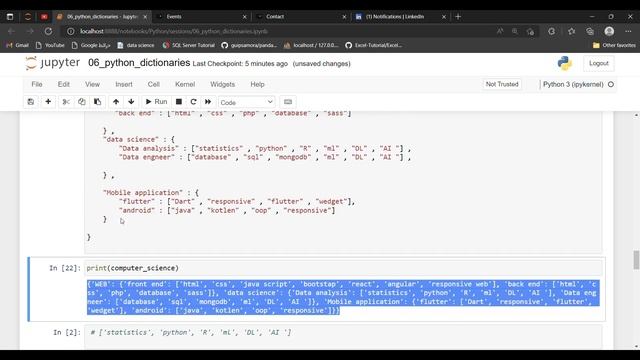
Task: Click the highlighted output of cell 22
Action: (343, 297)
